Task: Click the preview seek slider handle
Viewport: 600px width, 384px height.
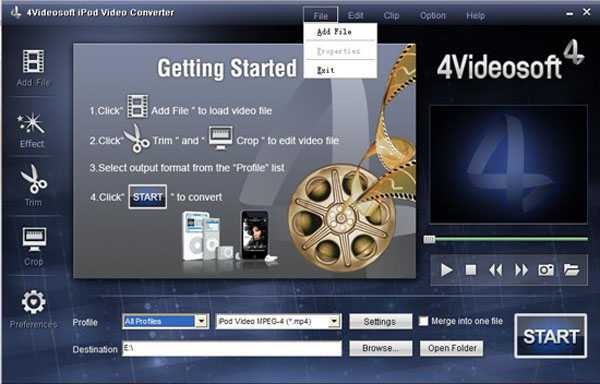Action: point(429,239)
